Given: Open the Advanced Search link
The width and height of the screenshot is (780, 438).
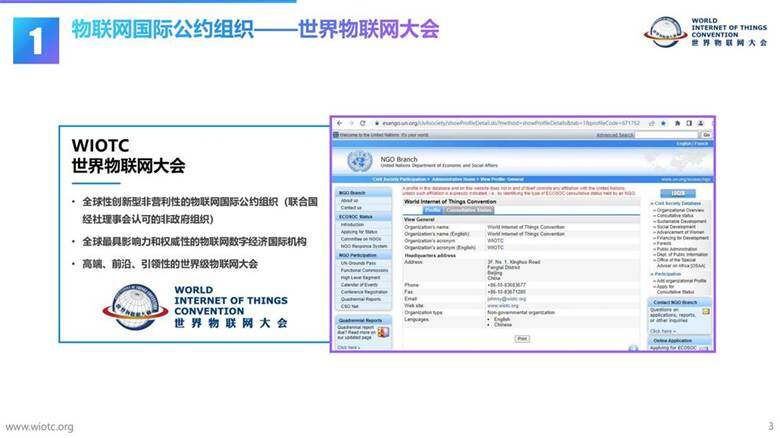Looking at the screenshot, I should pos(615,135).
